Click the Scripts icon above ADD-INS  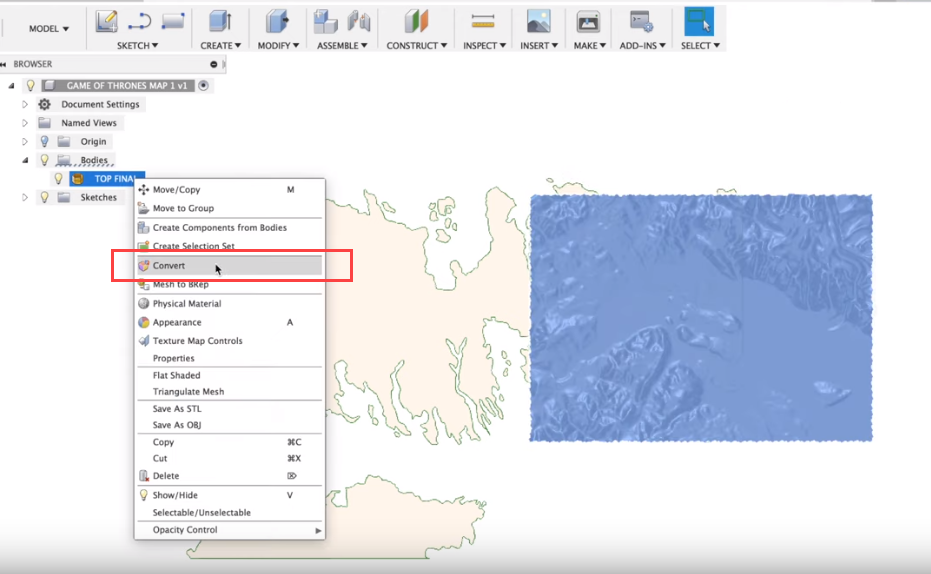641,21
